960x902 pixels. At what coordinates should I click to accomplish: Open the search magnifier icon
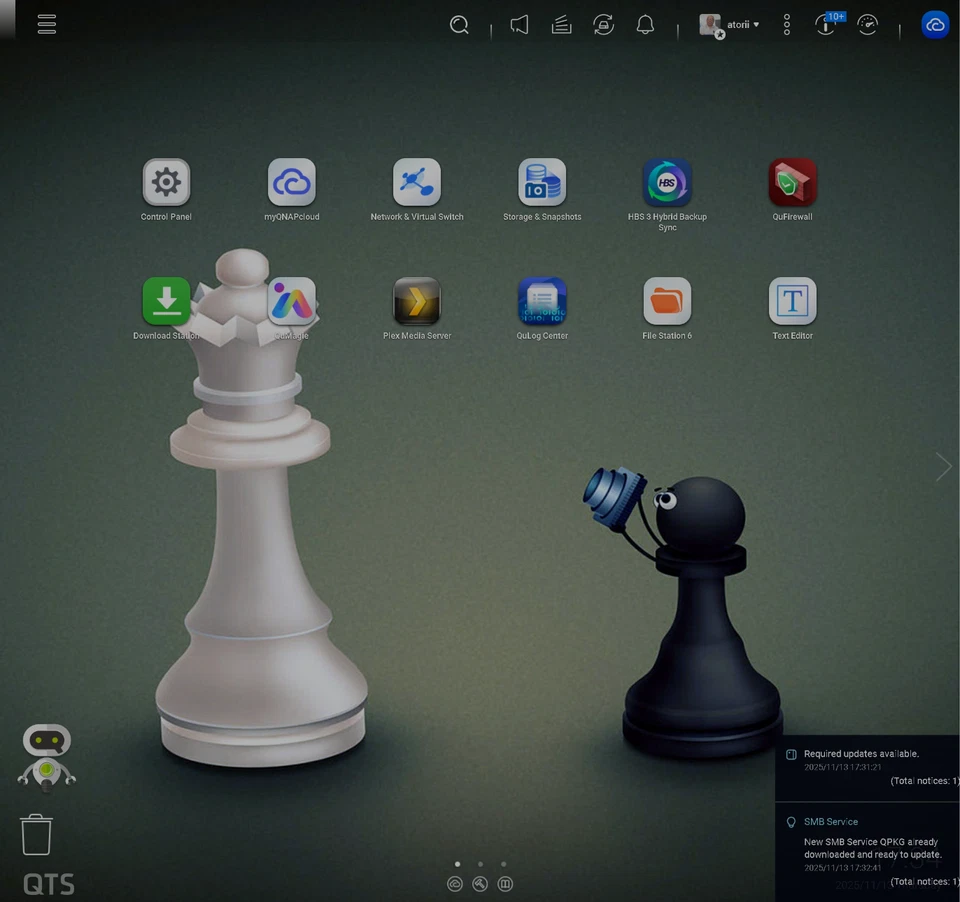pyautogui.click(x=459, y=25)
